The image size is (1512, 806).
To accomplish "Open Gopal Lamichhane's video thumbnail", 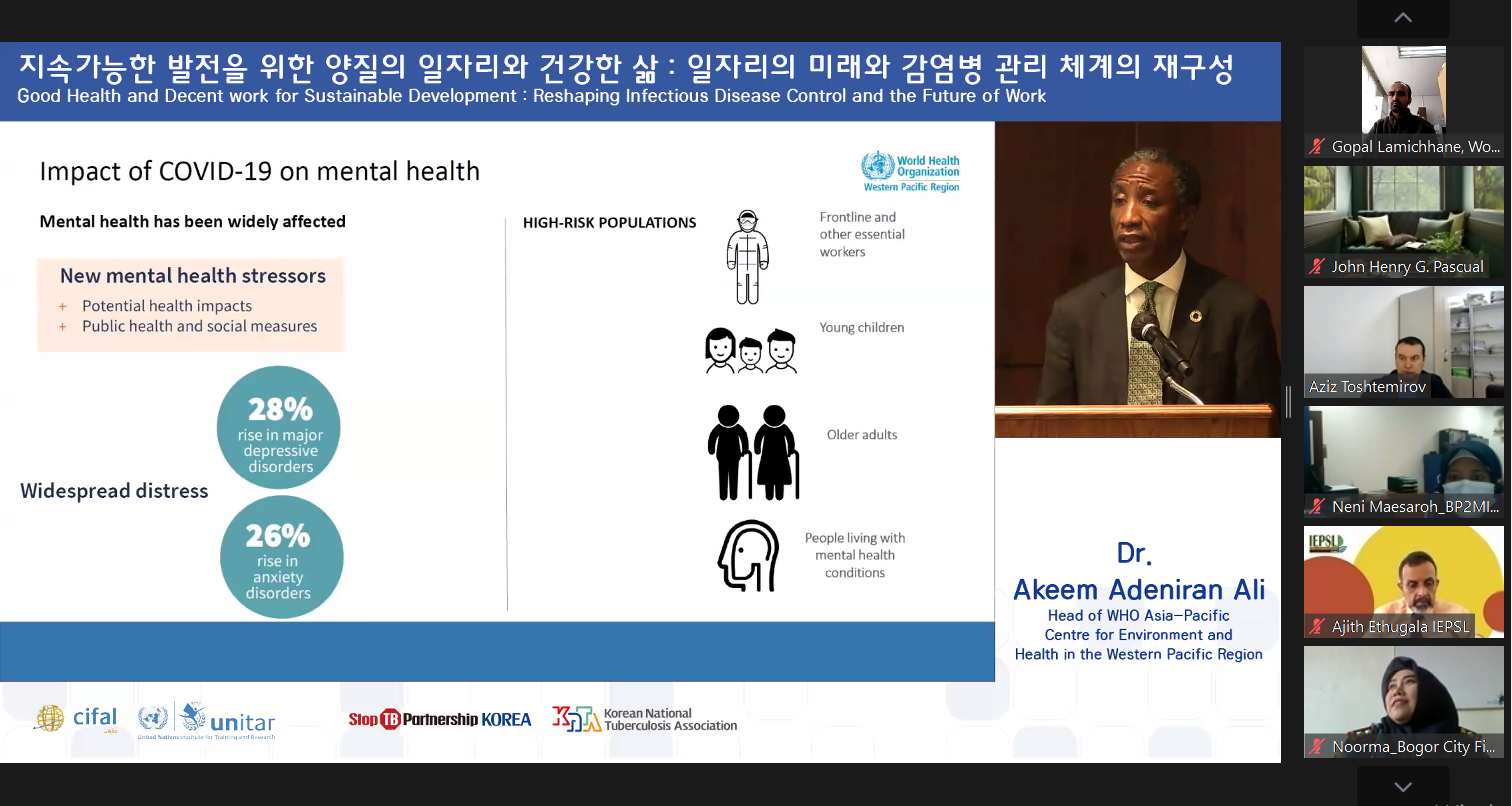I will point(1403,101).
